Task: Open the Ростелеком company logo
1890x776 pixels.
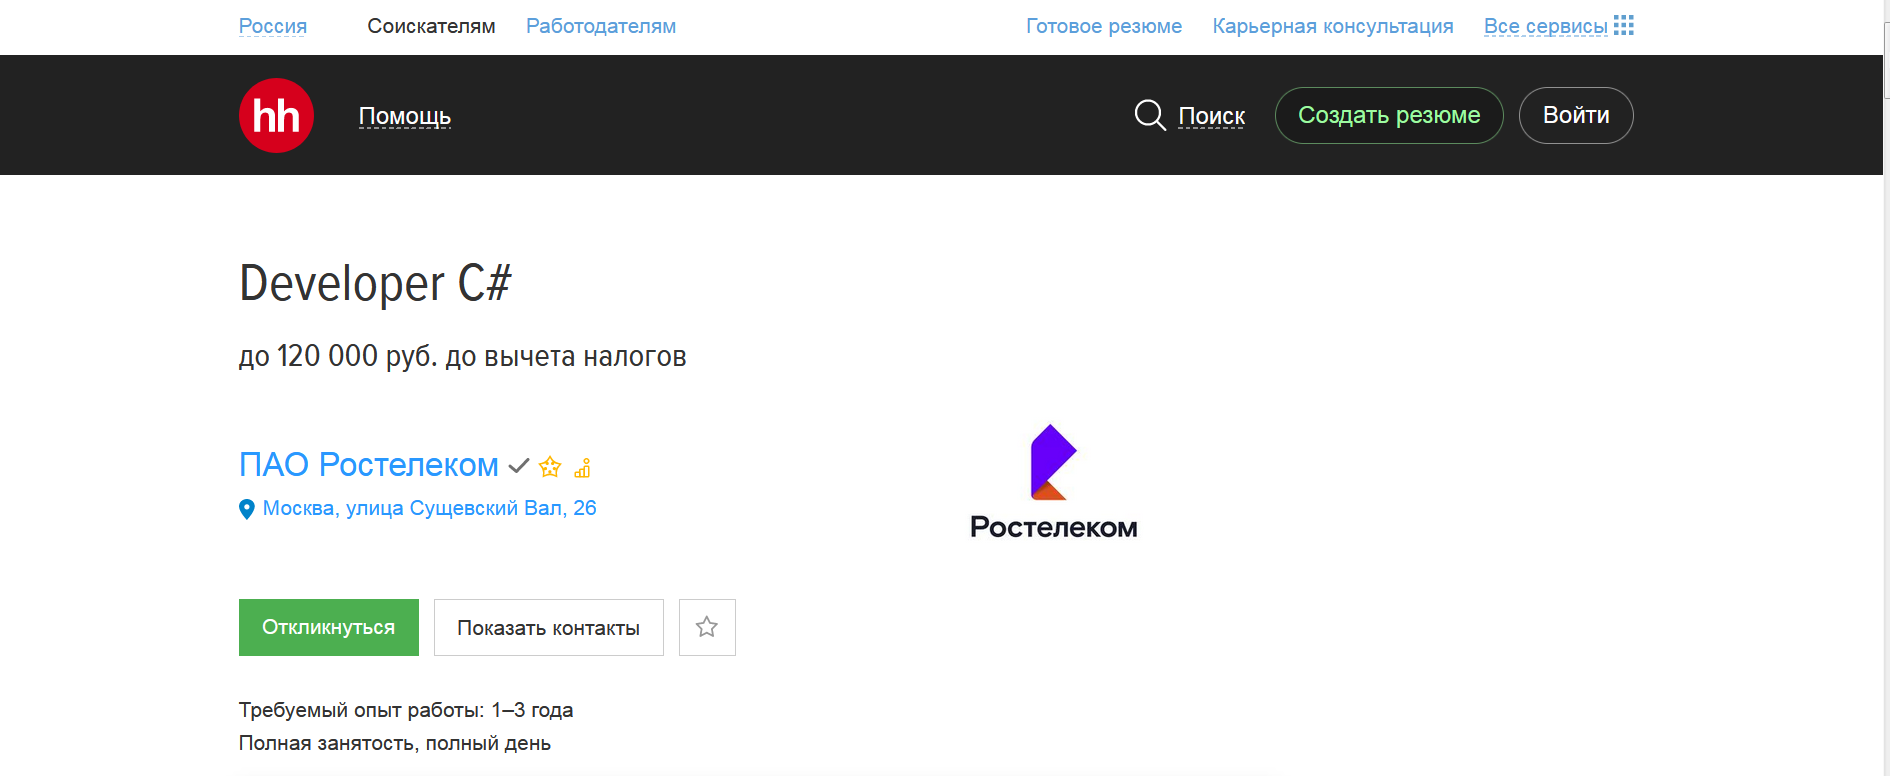Action: click(x=1054, y=482)
